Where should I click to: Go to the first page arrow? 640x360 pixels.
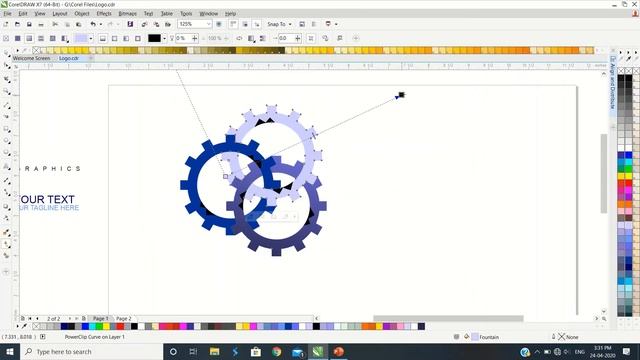tap(29, 318)
